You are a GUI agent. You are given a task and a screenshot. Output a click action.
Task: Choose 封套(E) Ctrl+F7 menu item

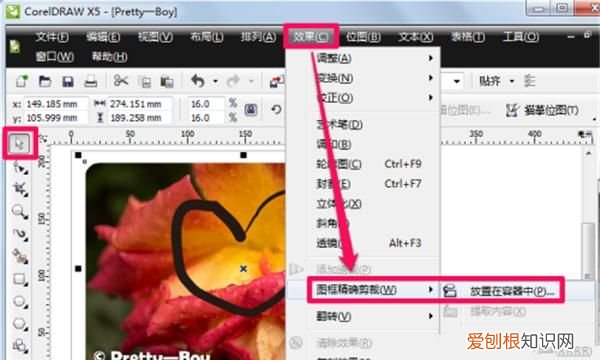pyautogui.click(x=363, y=184)
